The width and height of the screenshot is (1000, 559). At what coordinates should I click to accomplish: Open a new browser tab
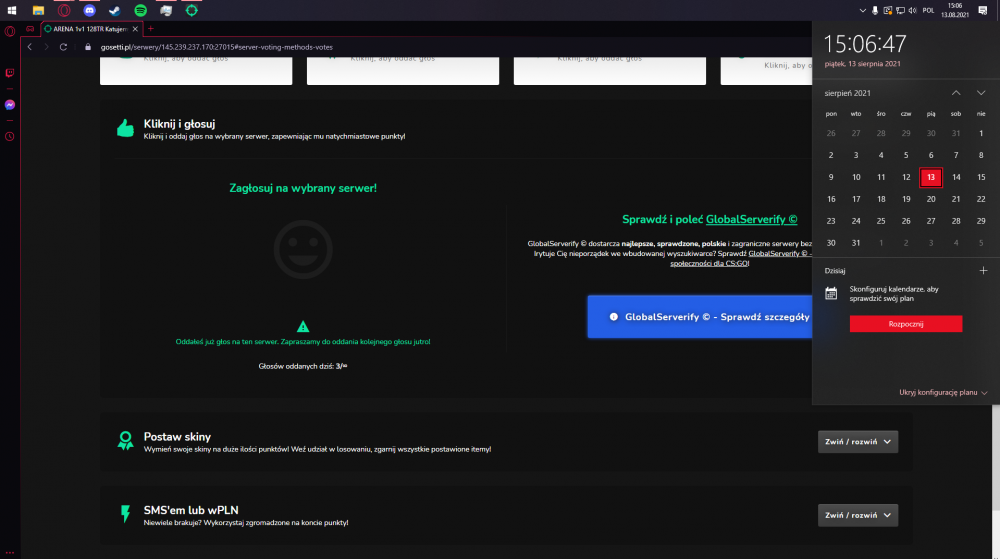pyautogui.click(x=151, y=29)
